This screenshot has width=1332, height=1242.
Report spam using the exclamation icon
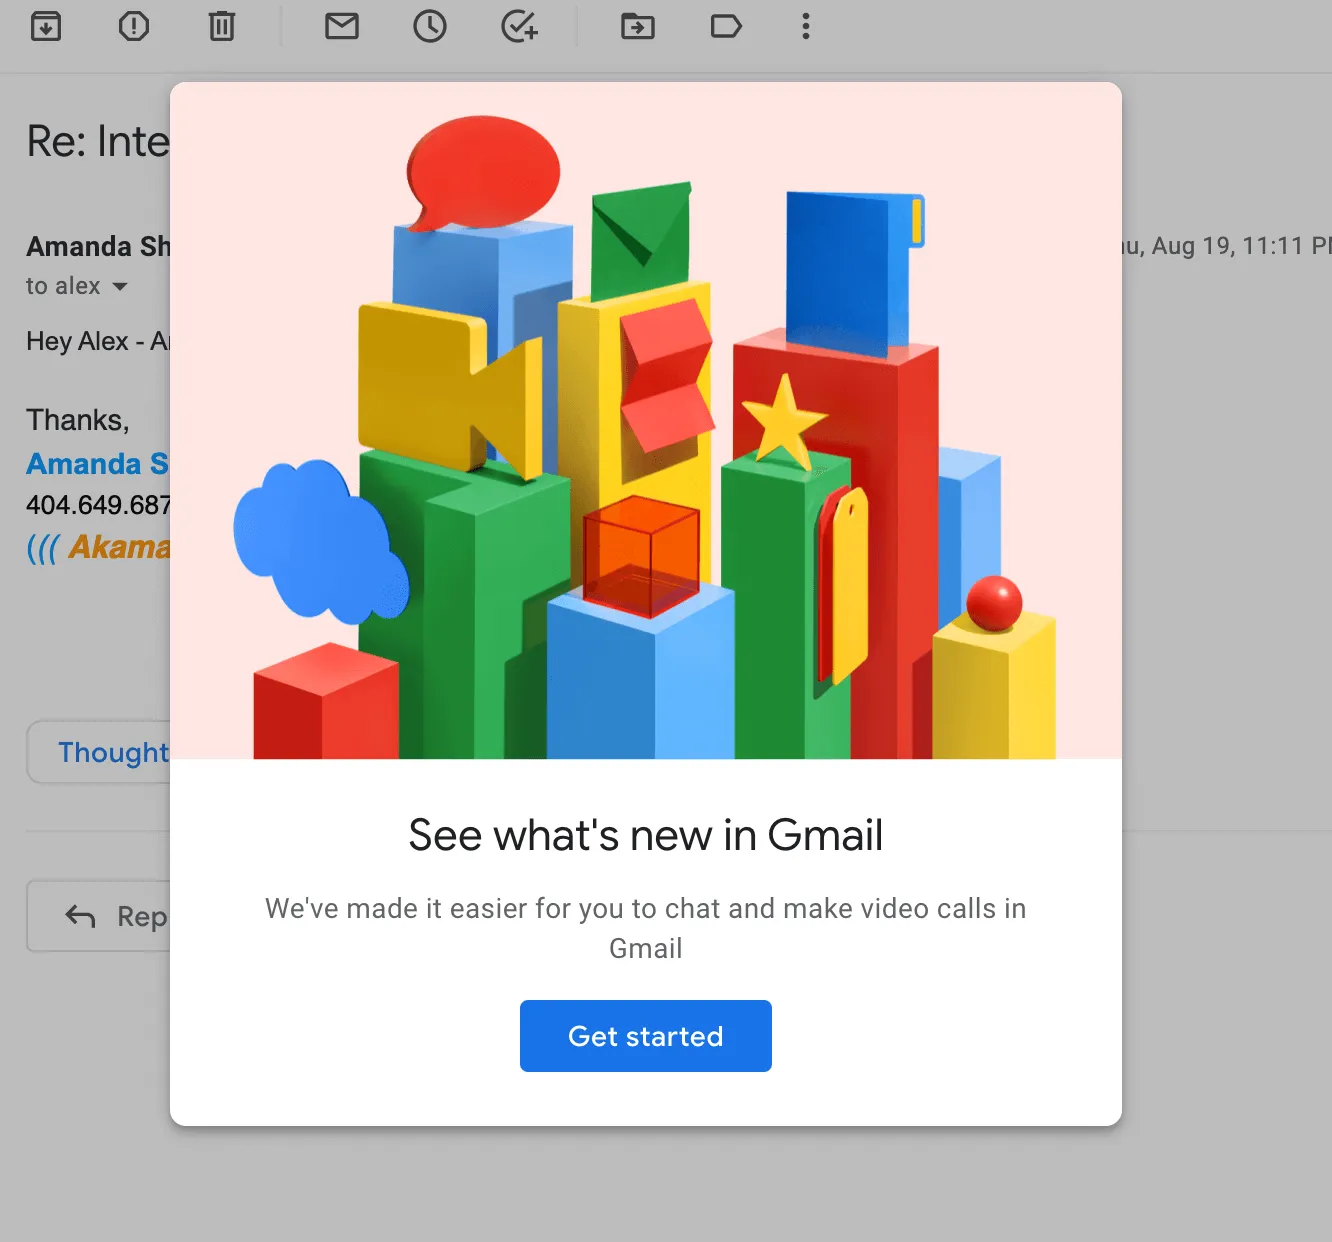tap(134, 26)
